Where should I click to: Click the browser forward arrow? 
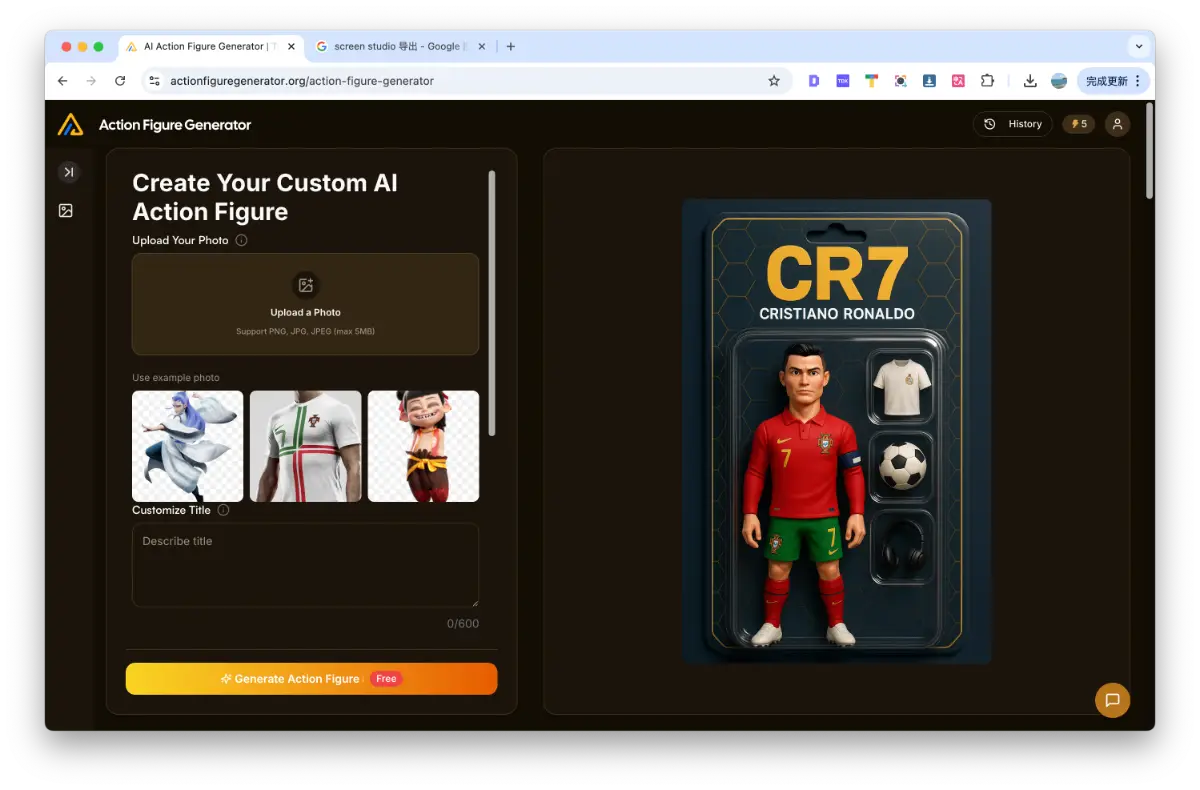[91, 81]
